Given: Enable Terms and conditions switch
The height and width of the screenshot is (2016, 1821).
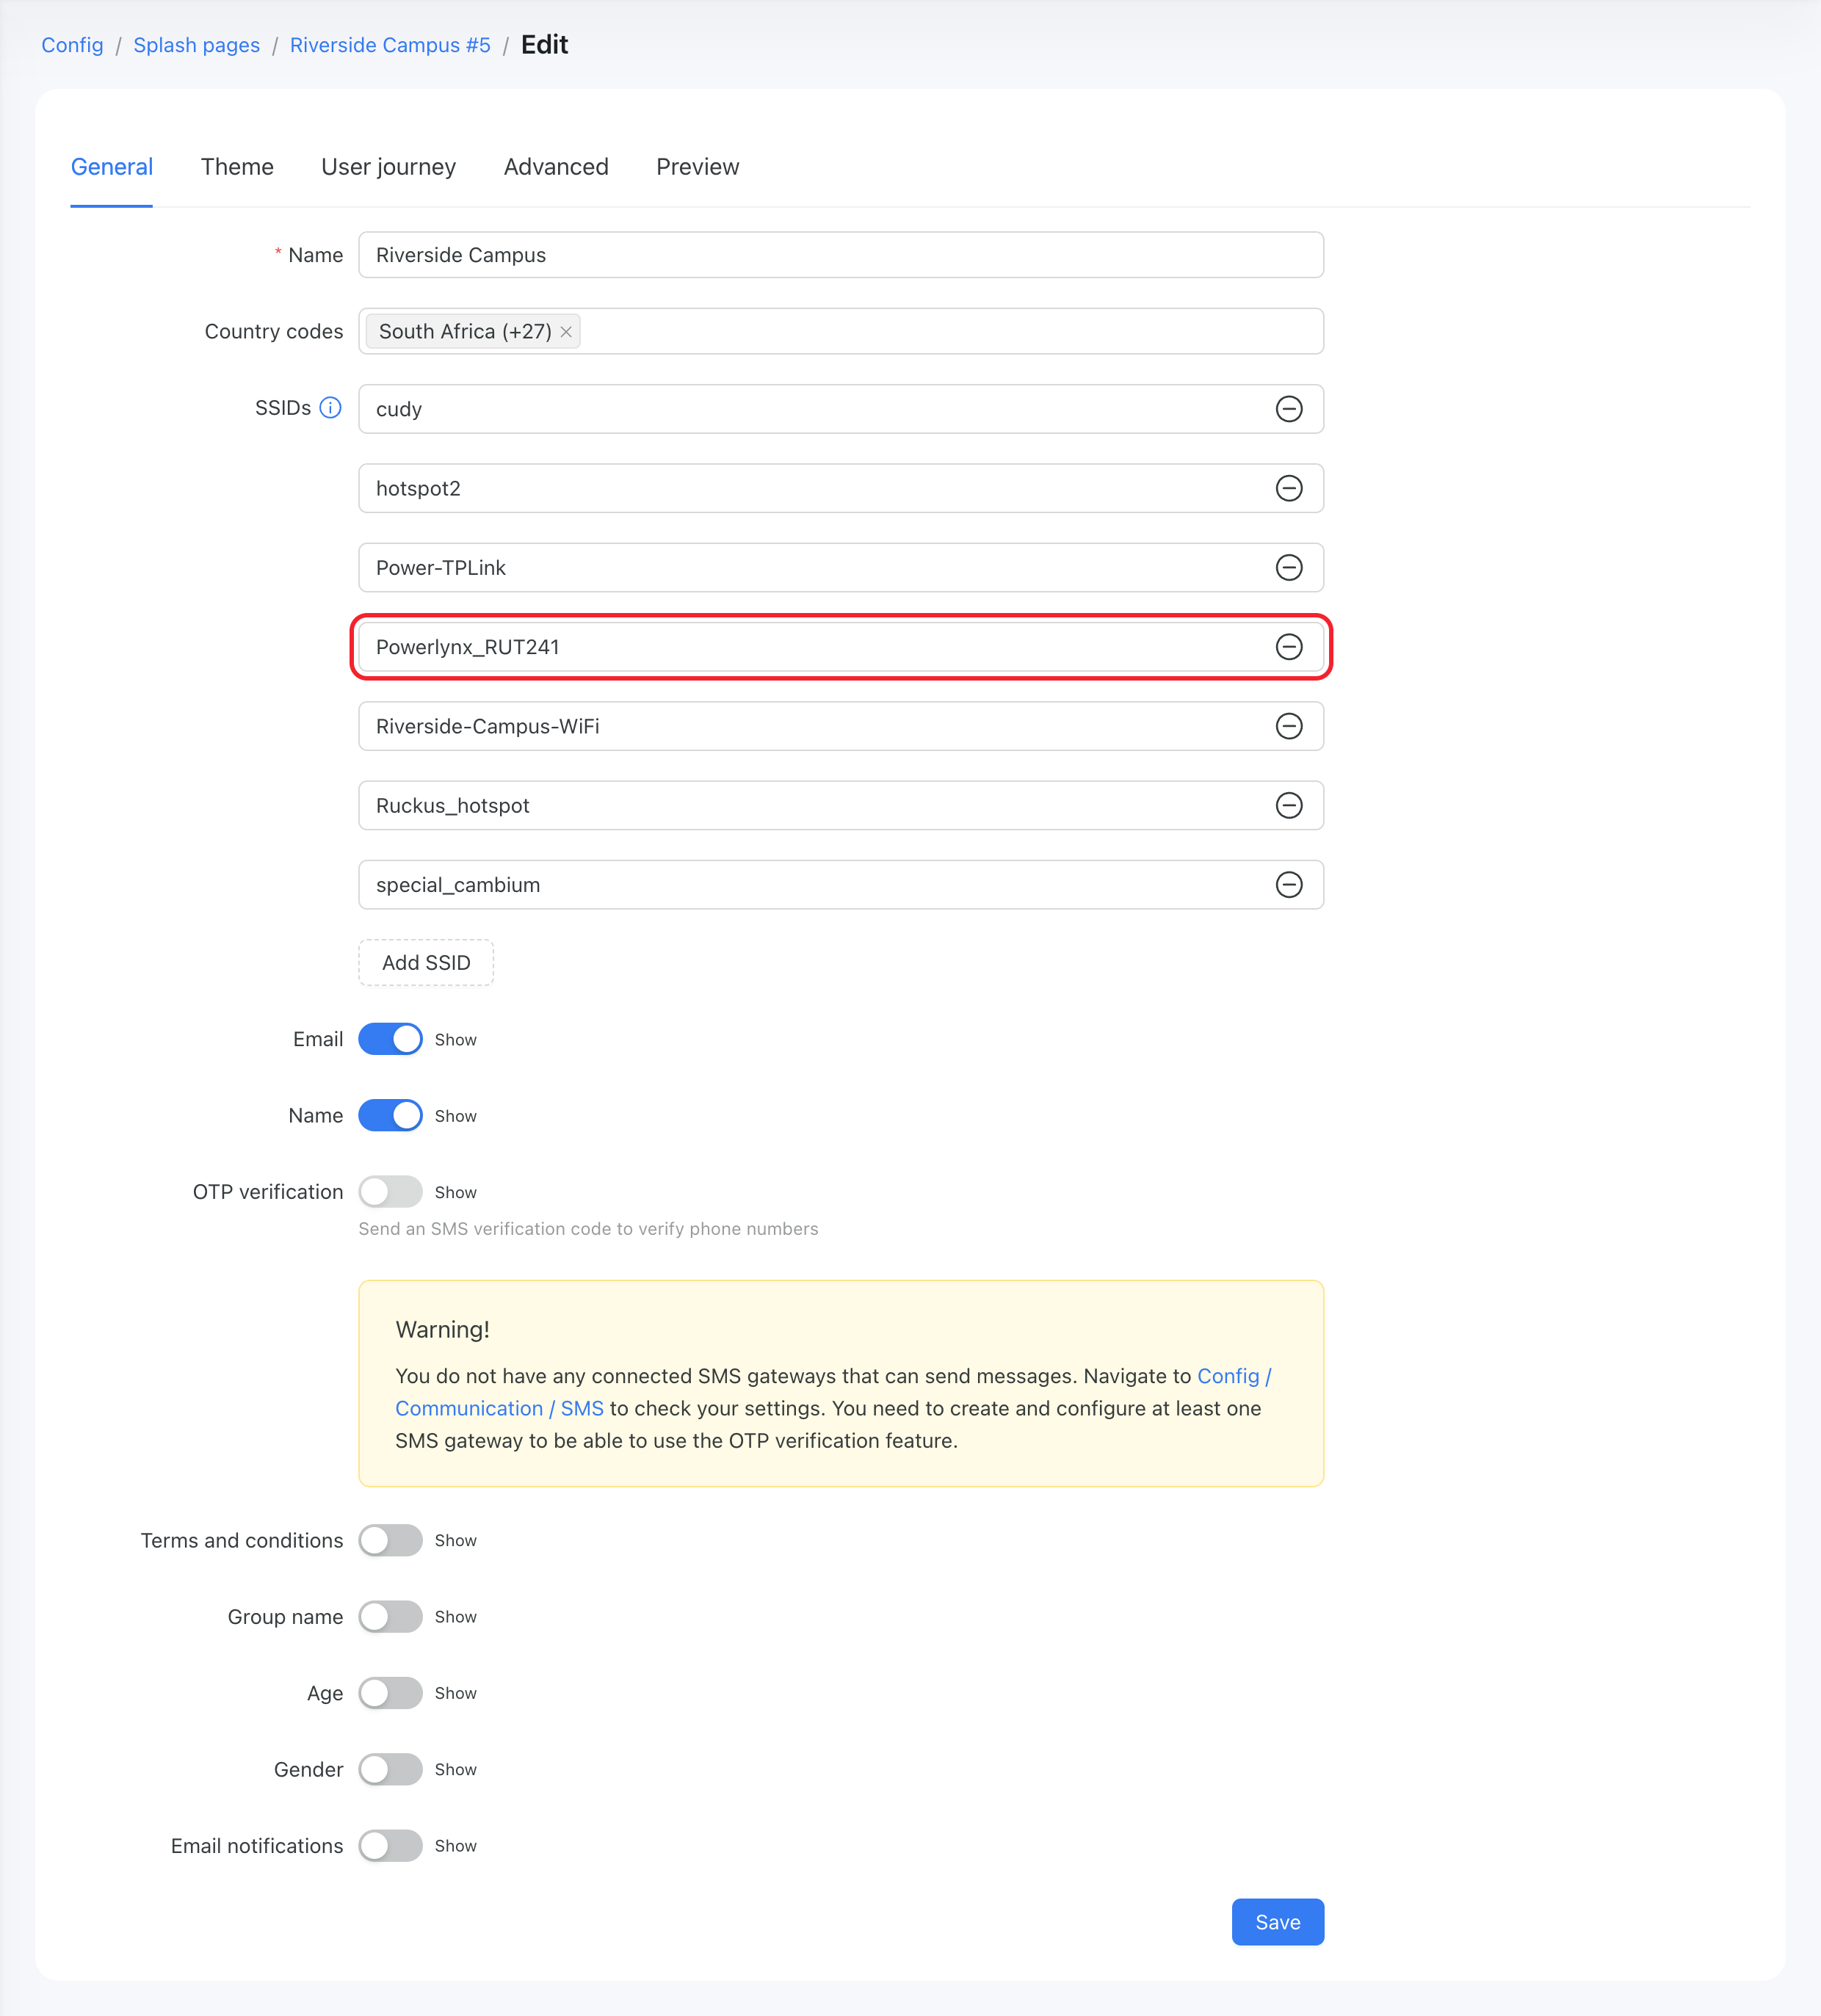Looking at the screenshot, I should (x=390, y=1540).
